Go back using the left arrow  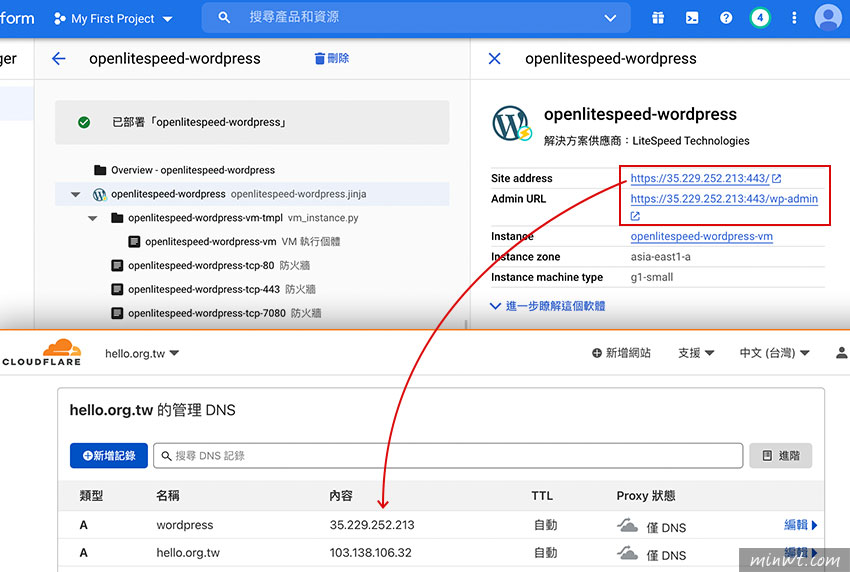click(59, 59)
